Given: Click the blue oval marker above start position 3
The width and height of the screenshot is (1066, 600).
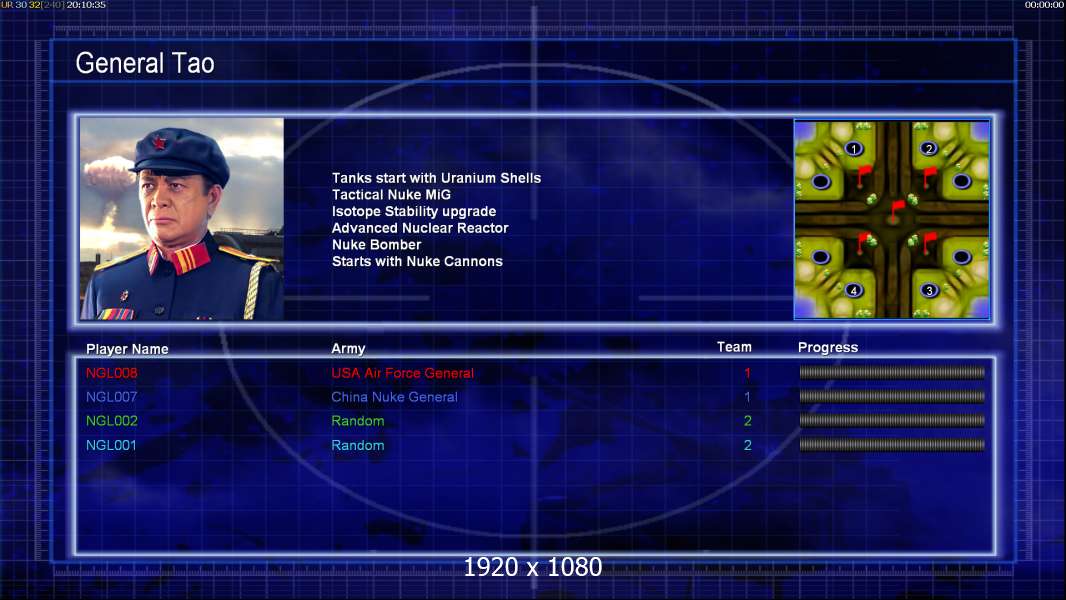Looking at the screenshot, I should 961,257.
